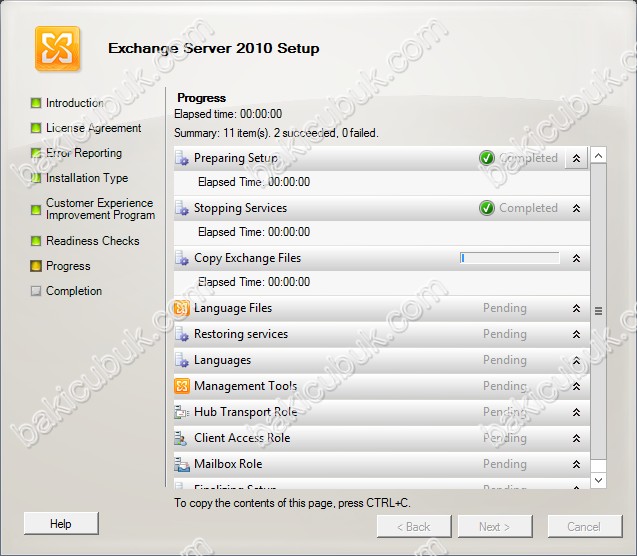
Task: Click the Hub Transport Role row label
Action: 245,412
